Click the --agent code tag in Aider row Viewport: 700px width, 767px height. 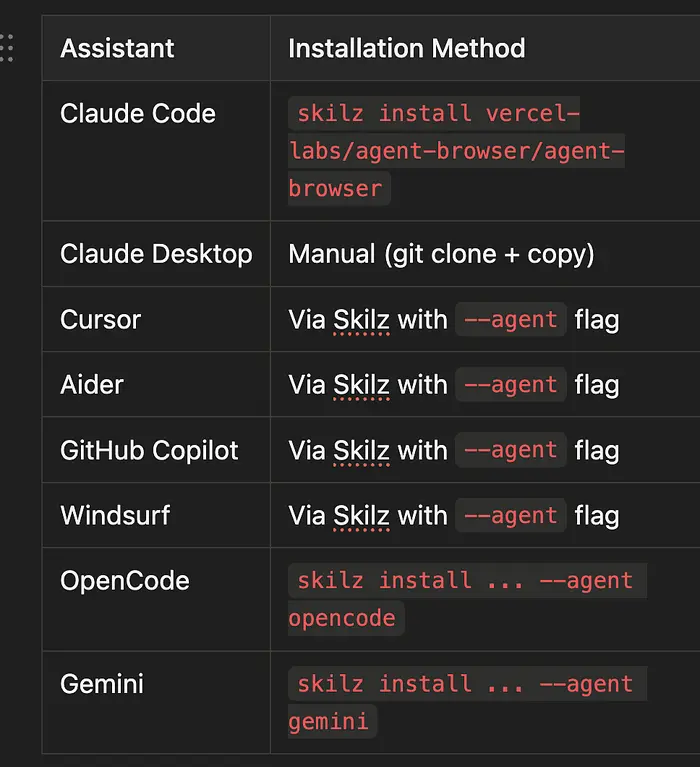tap(510, 385)
